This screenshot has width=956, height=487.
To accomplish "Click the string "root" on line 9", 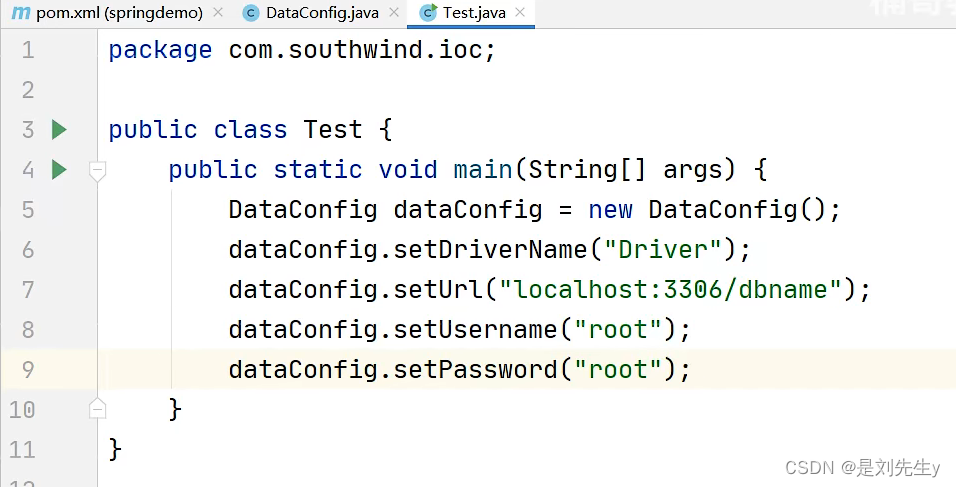I will 618,369.
